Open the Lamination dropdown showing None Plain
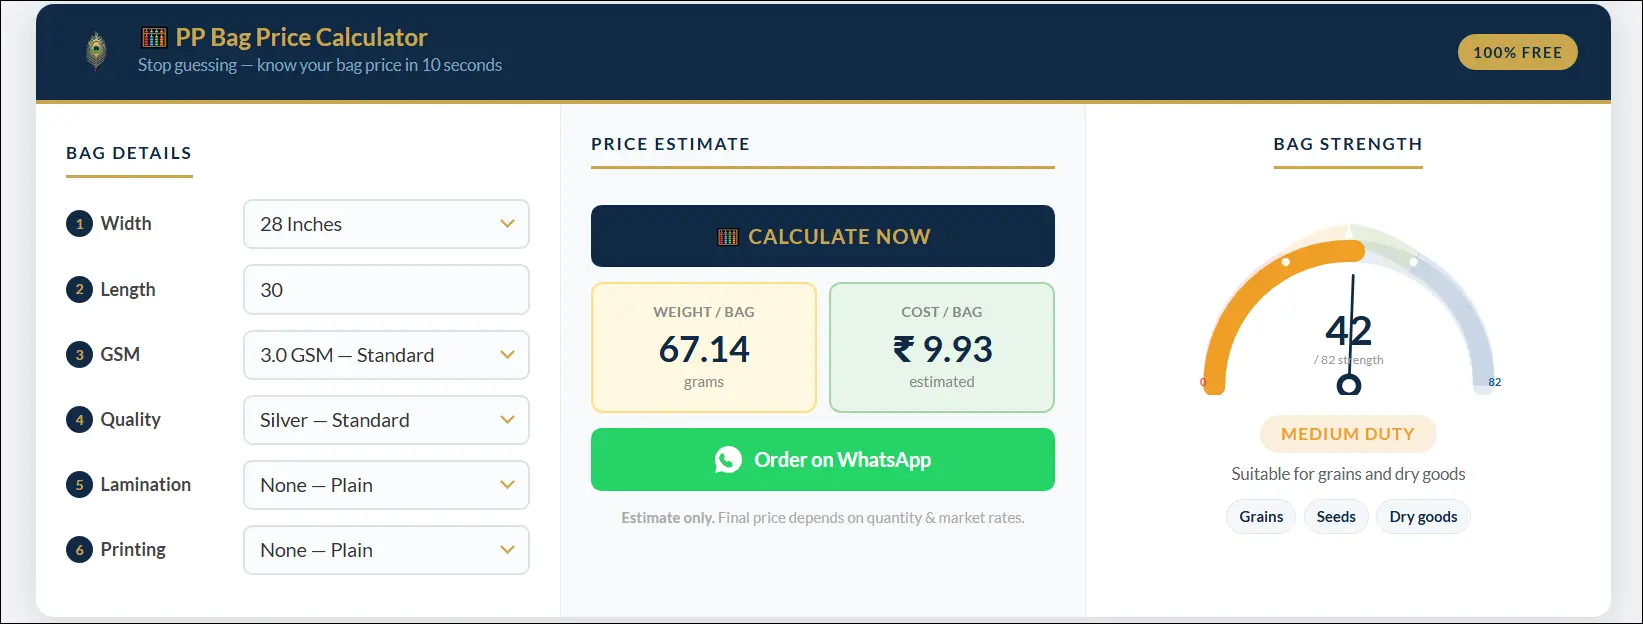 [386, 485]
